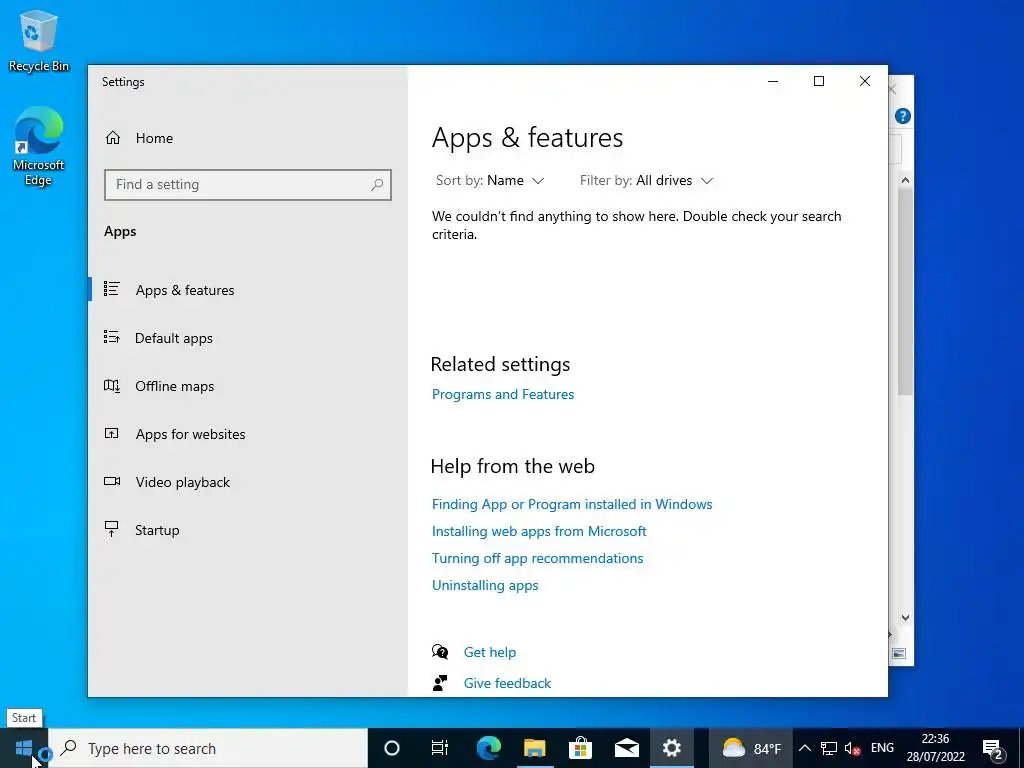
Task: Click the small icon at background window bottom
Action: pyautogui.click(x=899, y=653)
